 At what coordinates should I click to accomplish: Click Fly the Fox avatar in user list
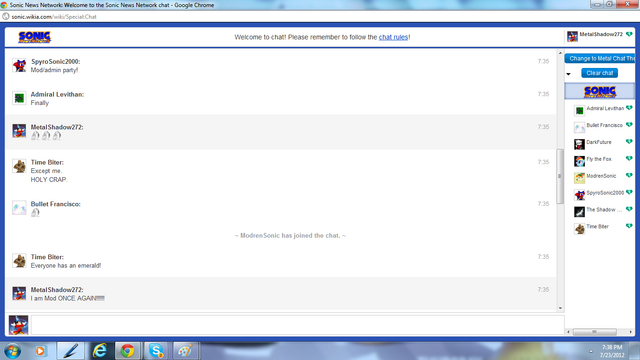[579, 161]
